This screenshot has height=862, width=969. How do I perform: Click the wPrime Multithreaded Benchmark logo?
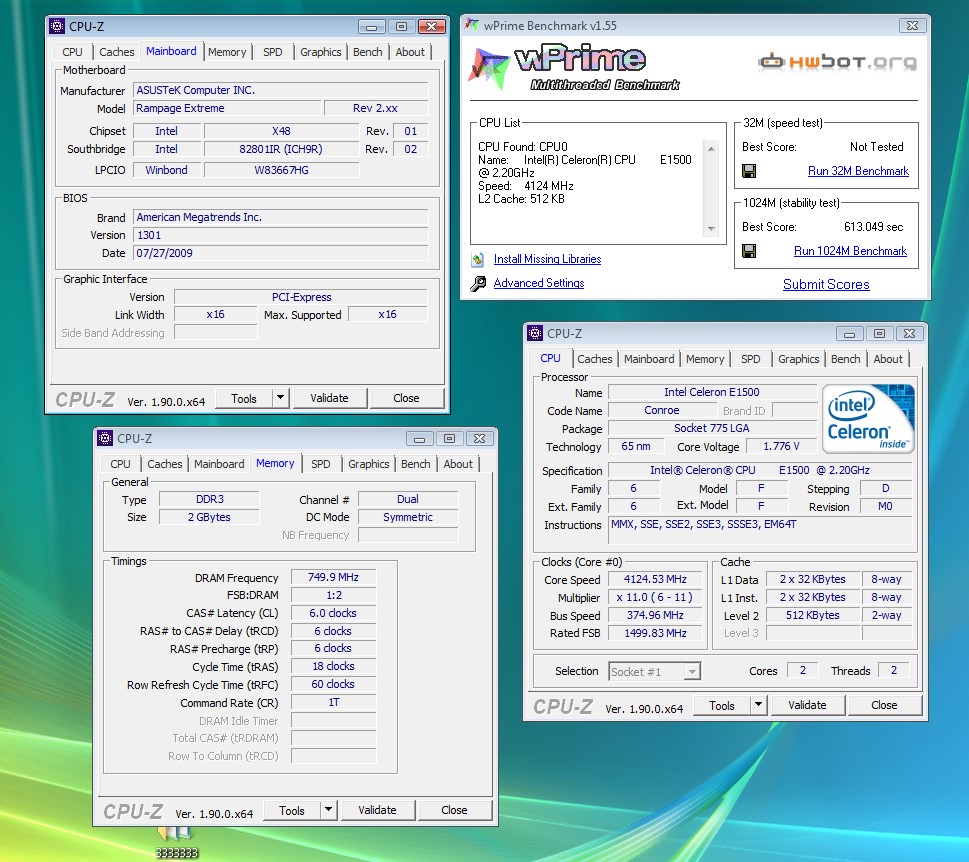[573, 67]
